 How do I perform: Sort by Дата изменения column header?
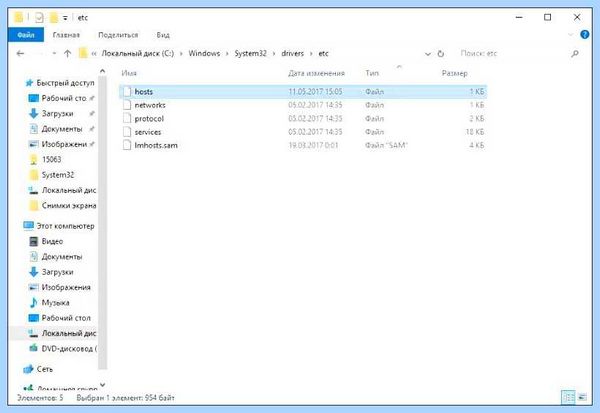click(316, 73)
